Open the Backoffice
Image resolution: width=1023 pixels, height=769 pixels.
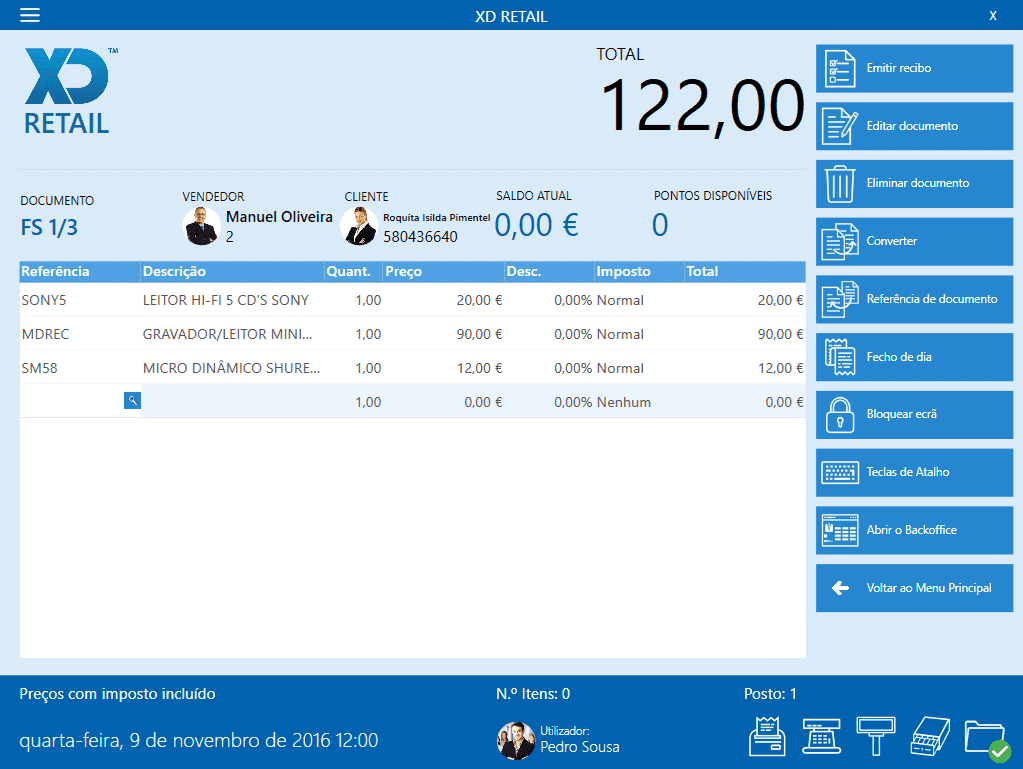(914, 530)
